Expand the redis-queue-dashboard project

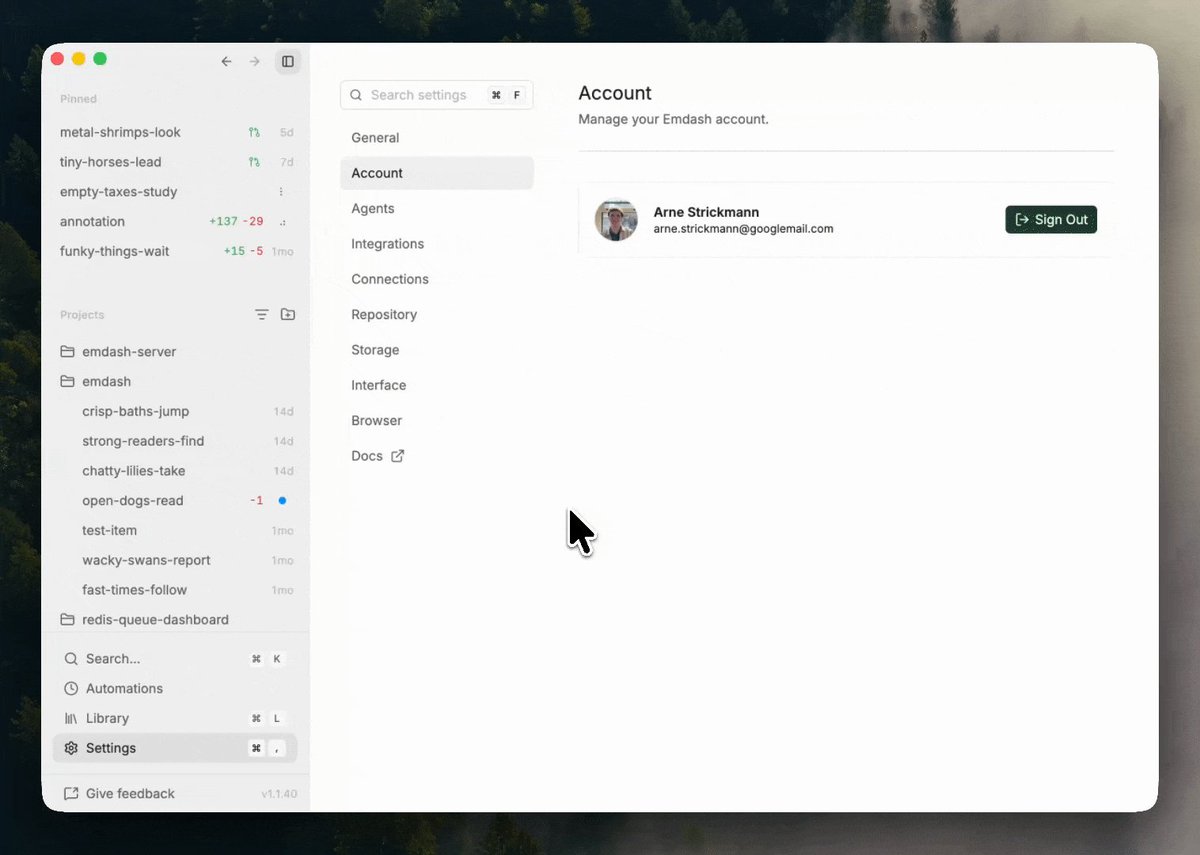coord(175,620)
